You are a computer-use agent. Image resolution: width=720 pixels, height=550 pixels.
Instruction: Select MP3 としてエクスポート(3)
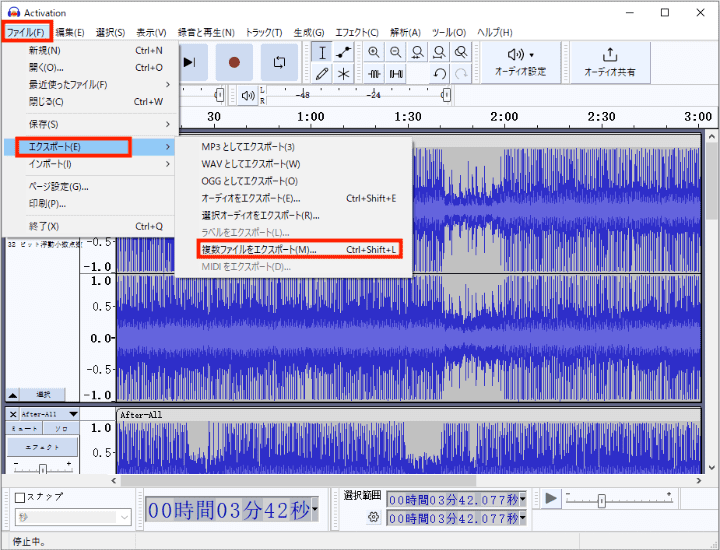tap(293, 147)
